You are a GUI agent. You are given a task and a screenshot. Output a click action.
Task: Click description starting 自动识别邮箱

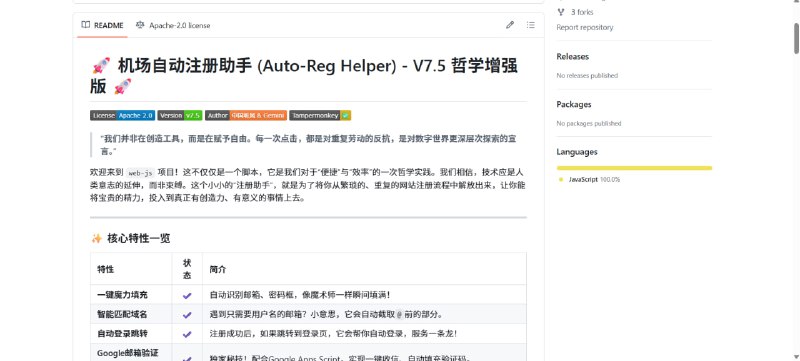300,295
